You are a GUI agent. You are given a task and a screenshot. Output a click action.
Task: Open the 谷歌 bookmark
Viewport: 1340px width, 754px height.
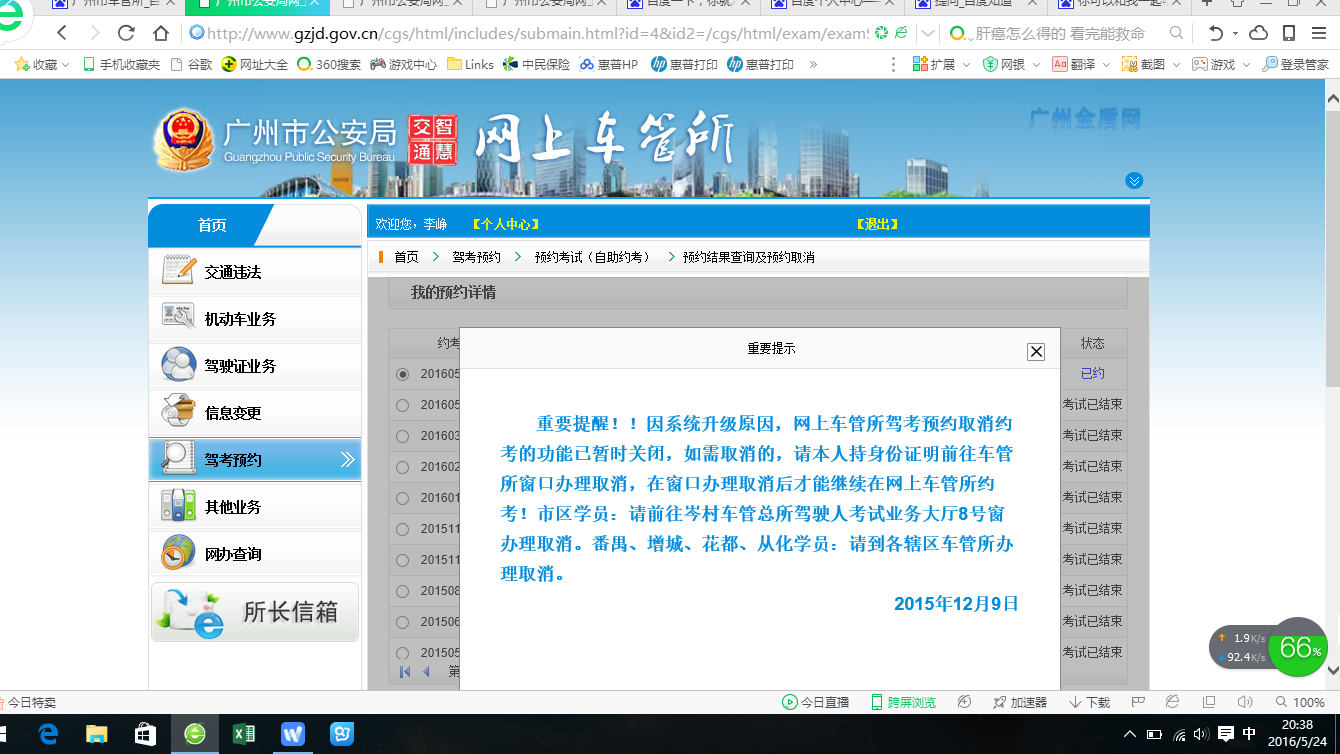(x=192, y=64)
